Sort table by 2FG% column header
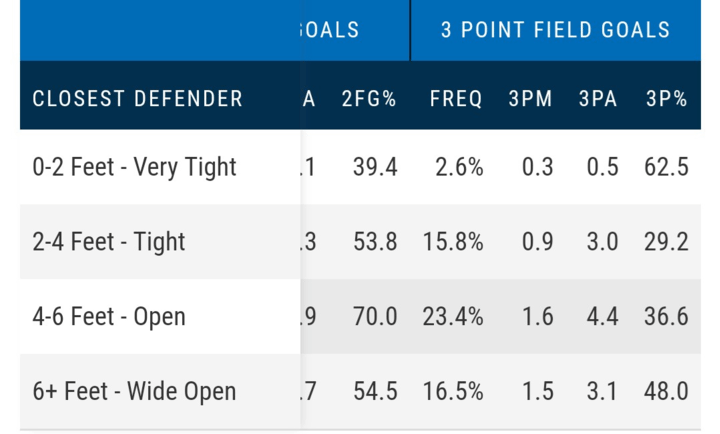 [369, 98]
